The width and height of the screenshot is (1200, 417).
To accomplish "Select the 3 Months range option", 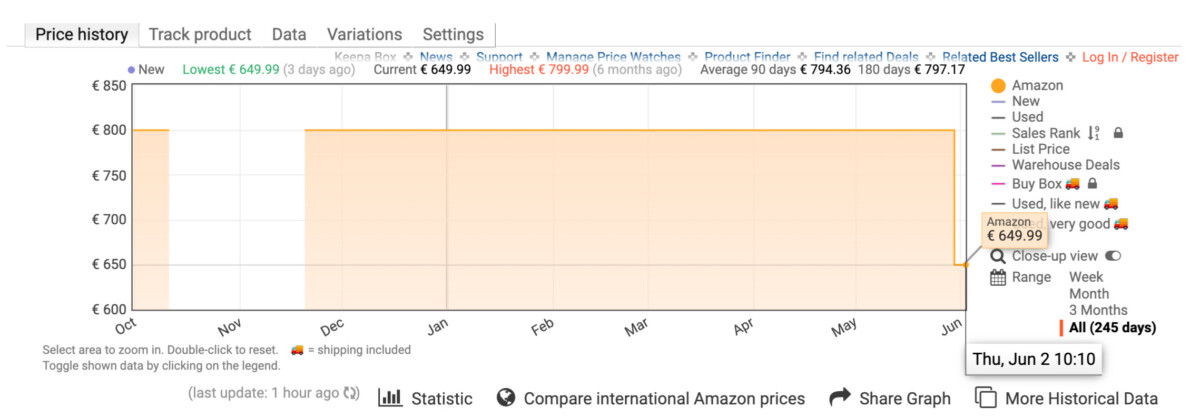I will (x=1098, y=310).
